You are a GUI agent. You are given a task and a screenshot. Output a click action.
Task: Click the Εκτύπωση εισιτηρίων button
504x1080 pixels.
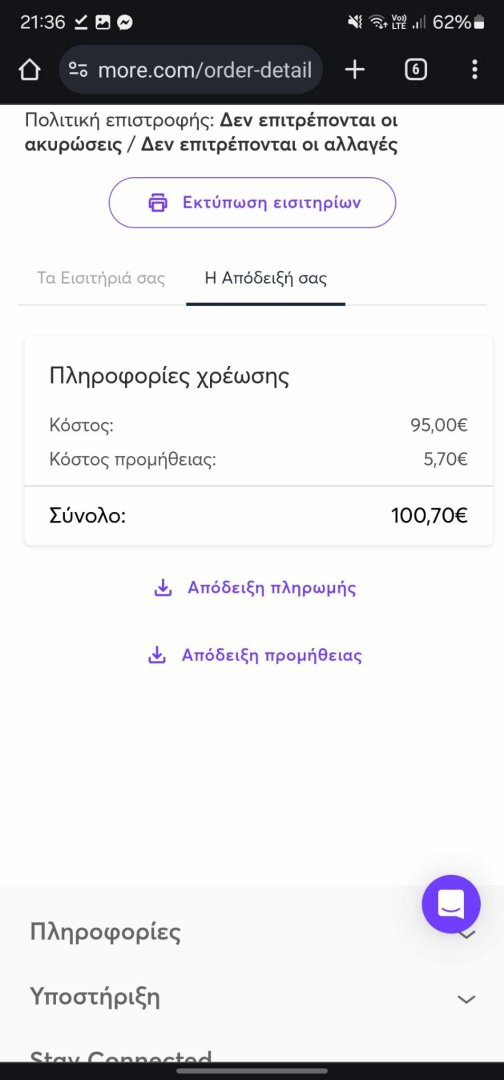pyautogui.click(x=252, y=202)
